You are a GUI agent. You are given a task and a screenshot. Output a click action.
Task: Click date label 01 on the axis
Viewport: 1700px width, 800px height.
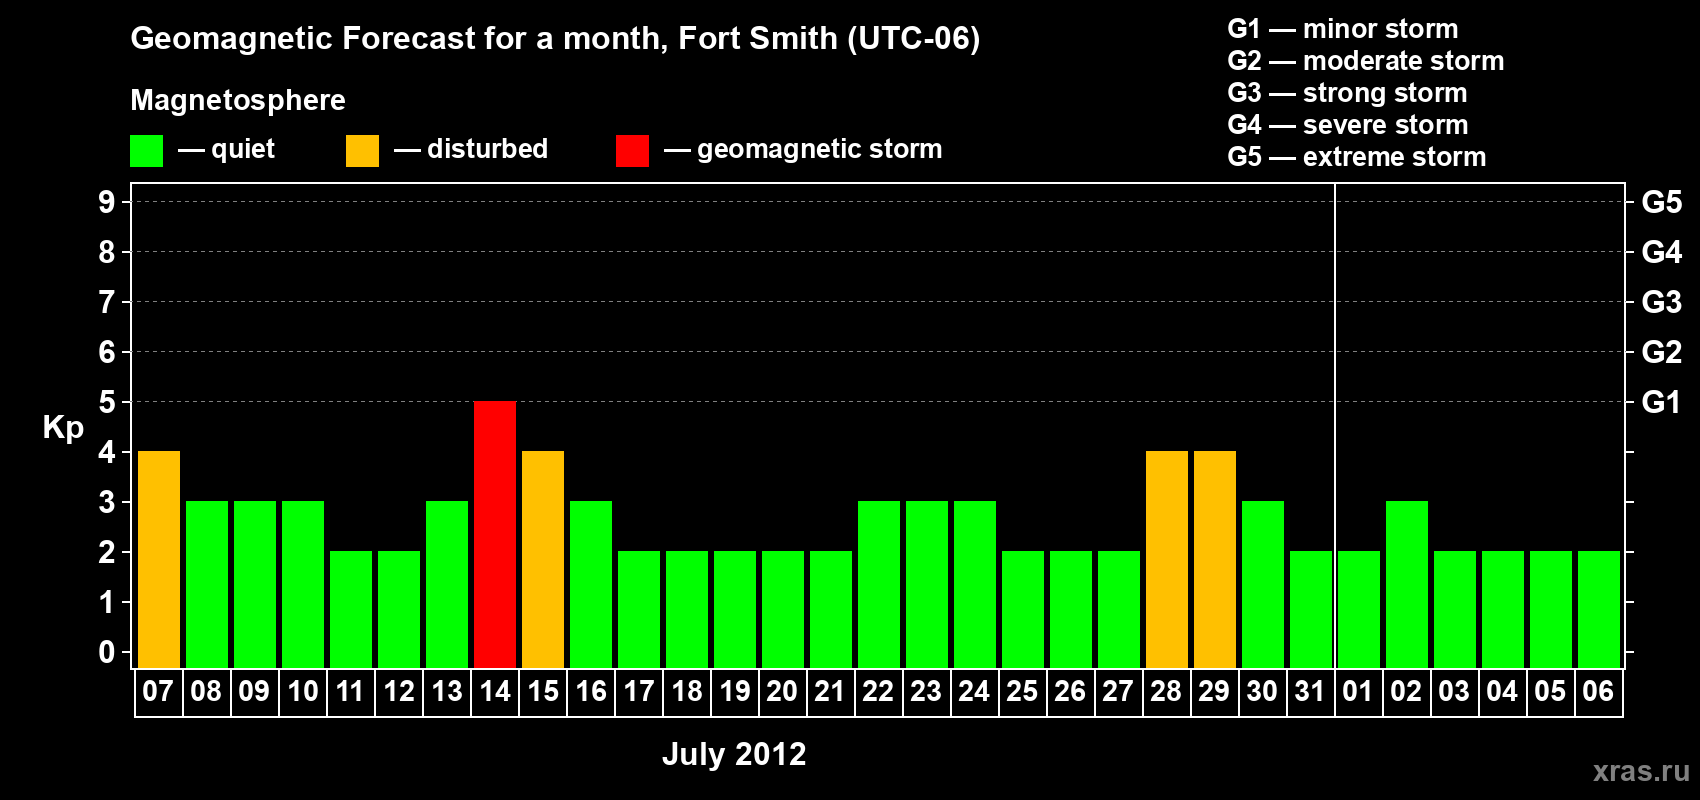(1358, 691)
